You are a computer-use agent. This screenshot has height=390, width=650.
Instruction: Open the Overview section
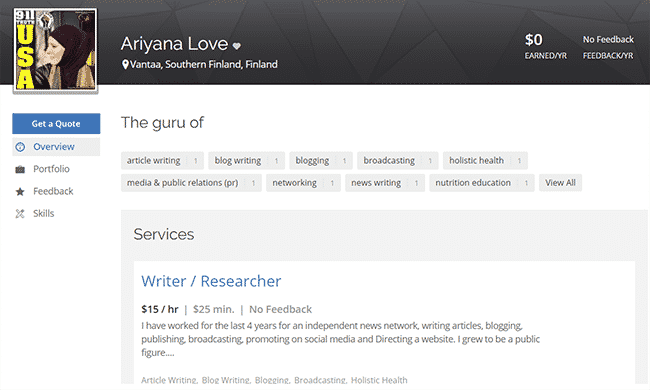[56, 147]
